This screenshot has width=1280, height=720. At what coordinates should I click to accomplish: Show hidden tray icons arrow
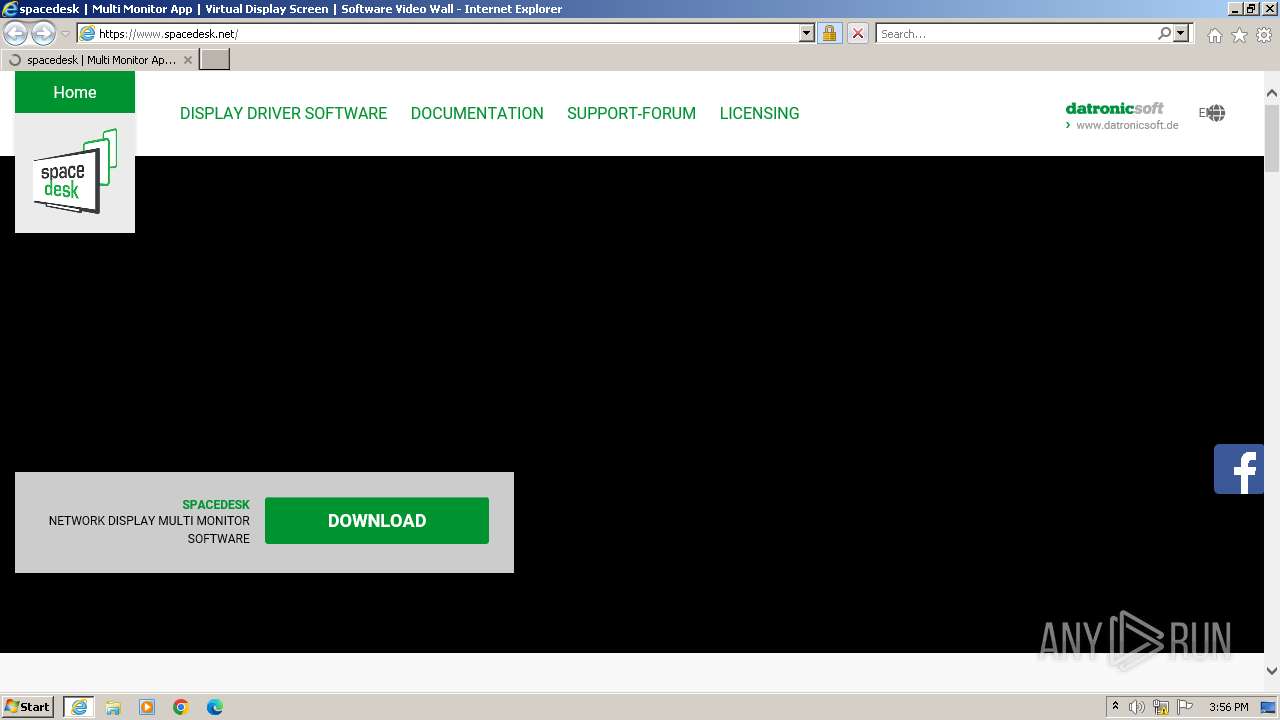[1115, 707]
